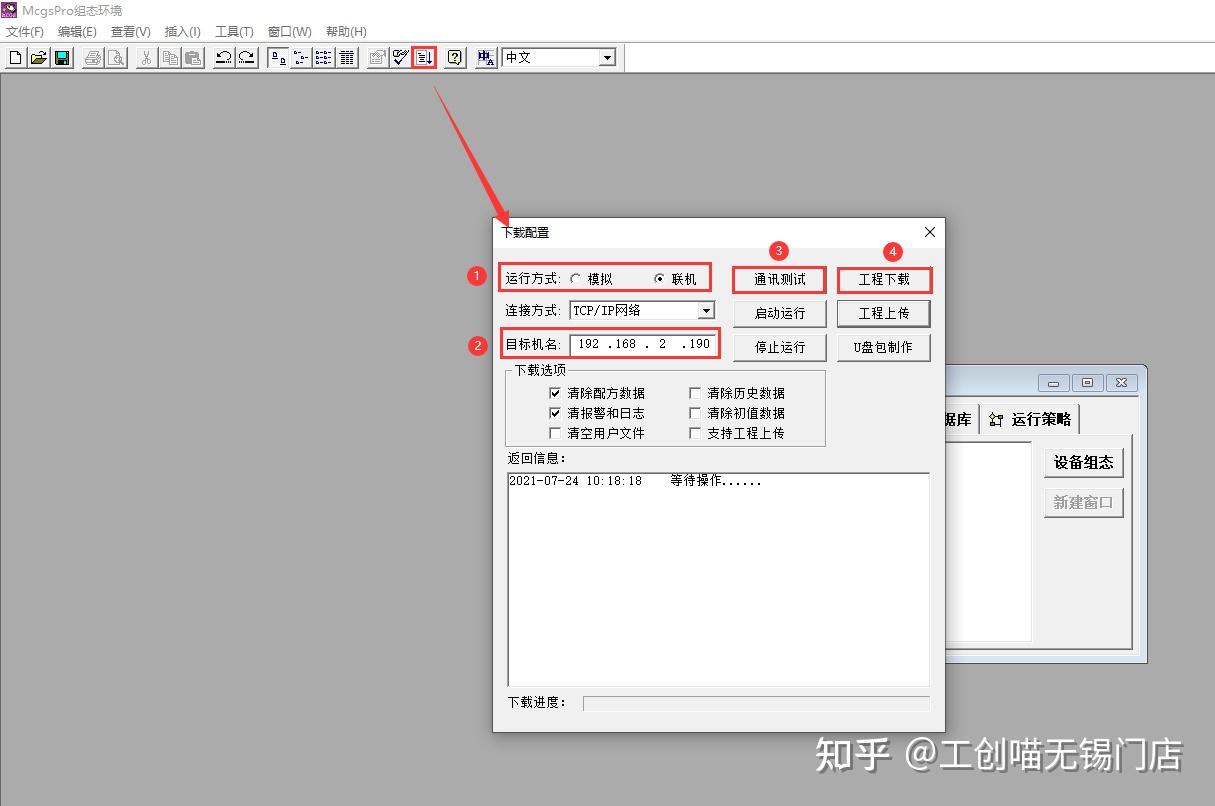Enable the 清除历史数据 checkbox
The height and width of the screenshot is (806, 1215).
click(695, 393)
